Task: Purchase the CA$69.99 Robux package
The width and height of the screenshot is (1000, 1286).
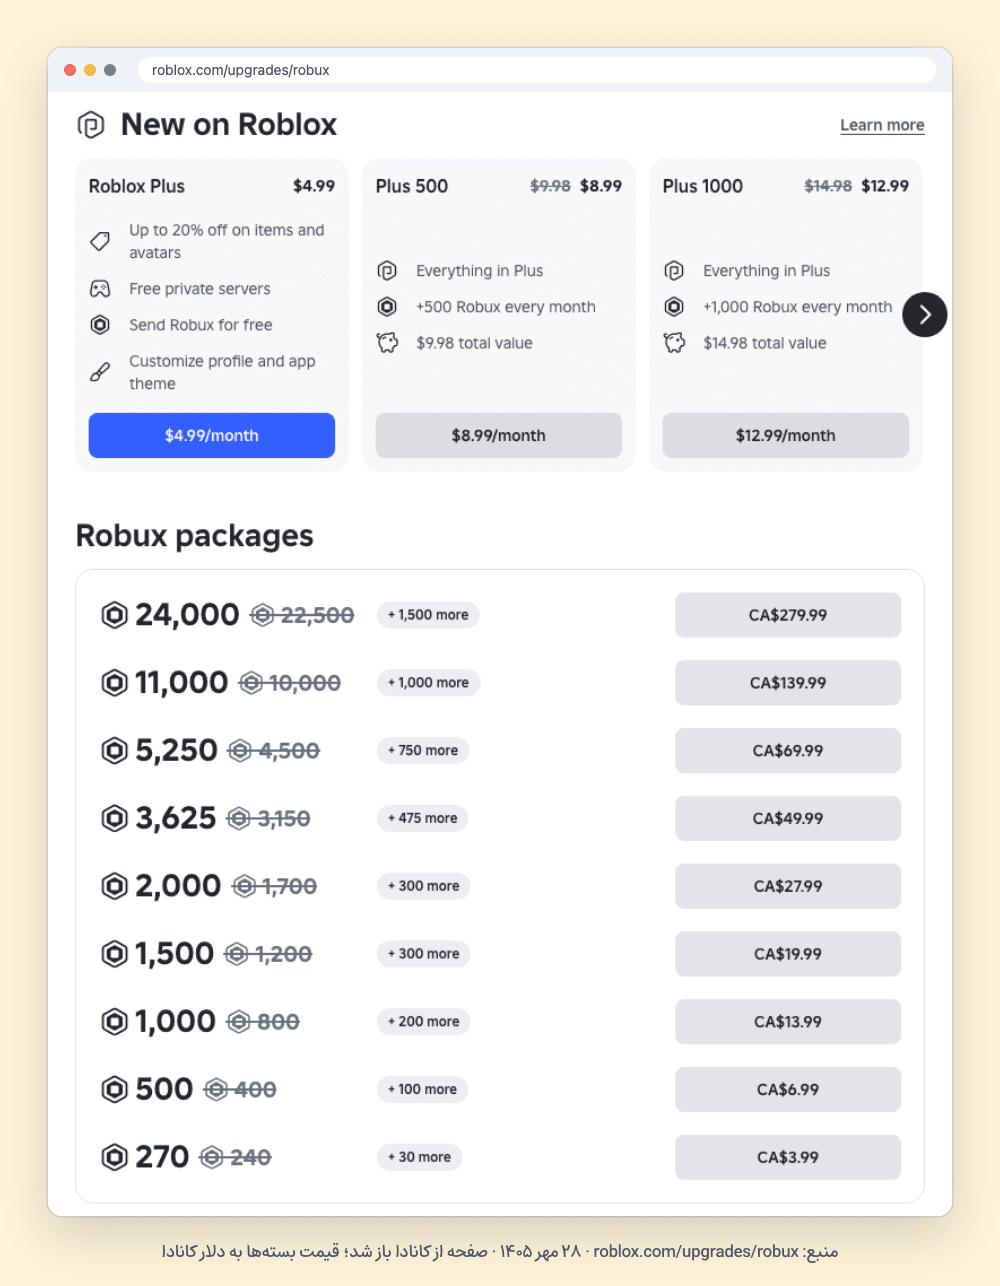Action: coord(788,750)
